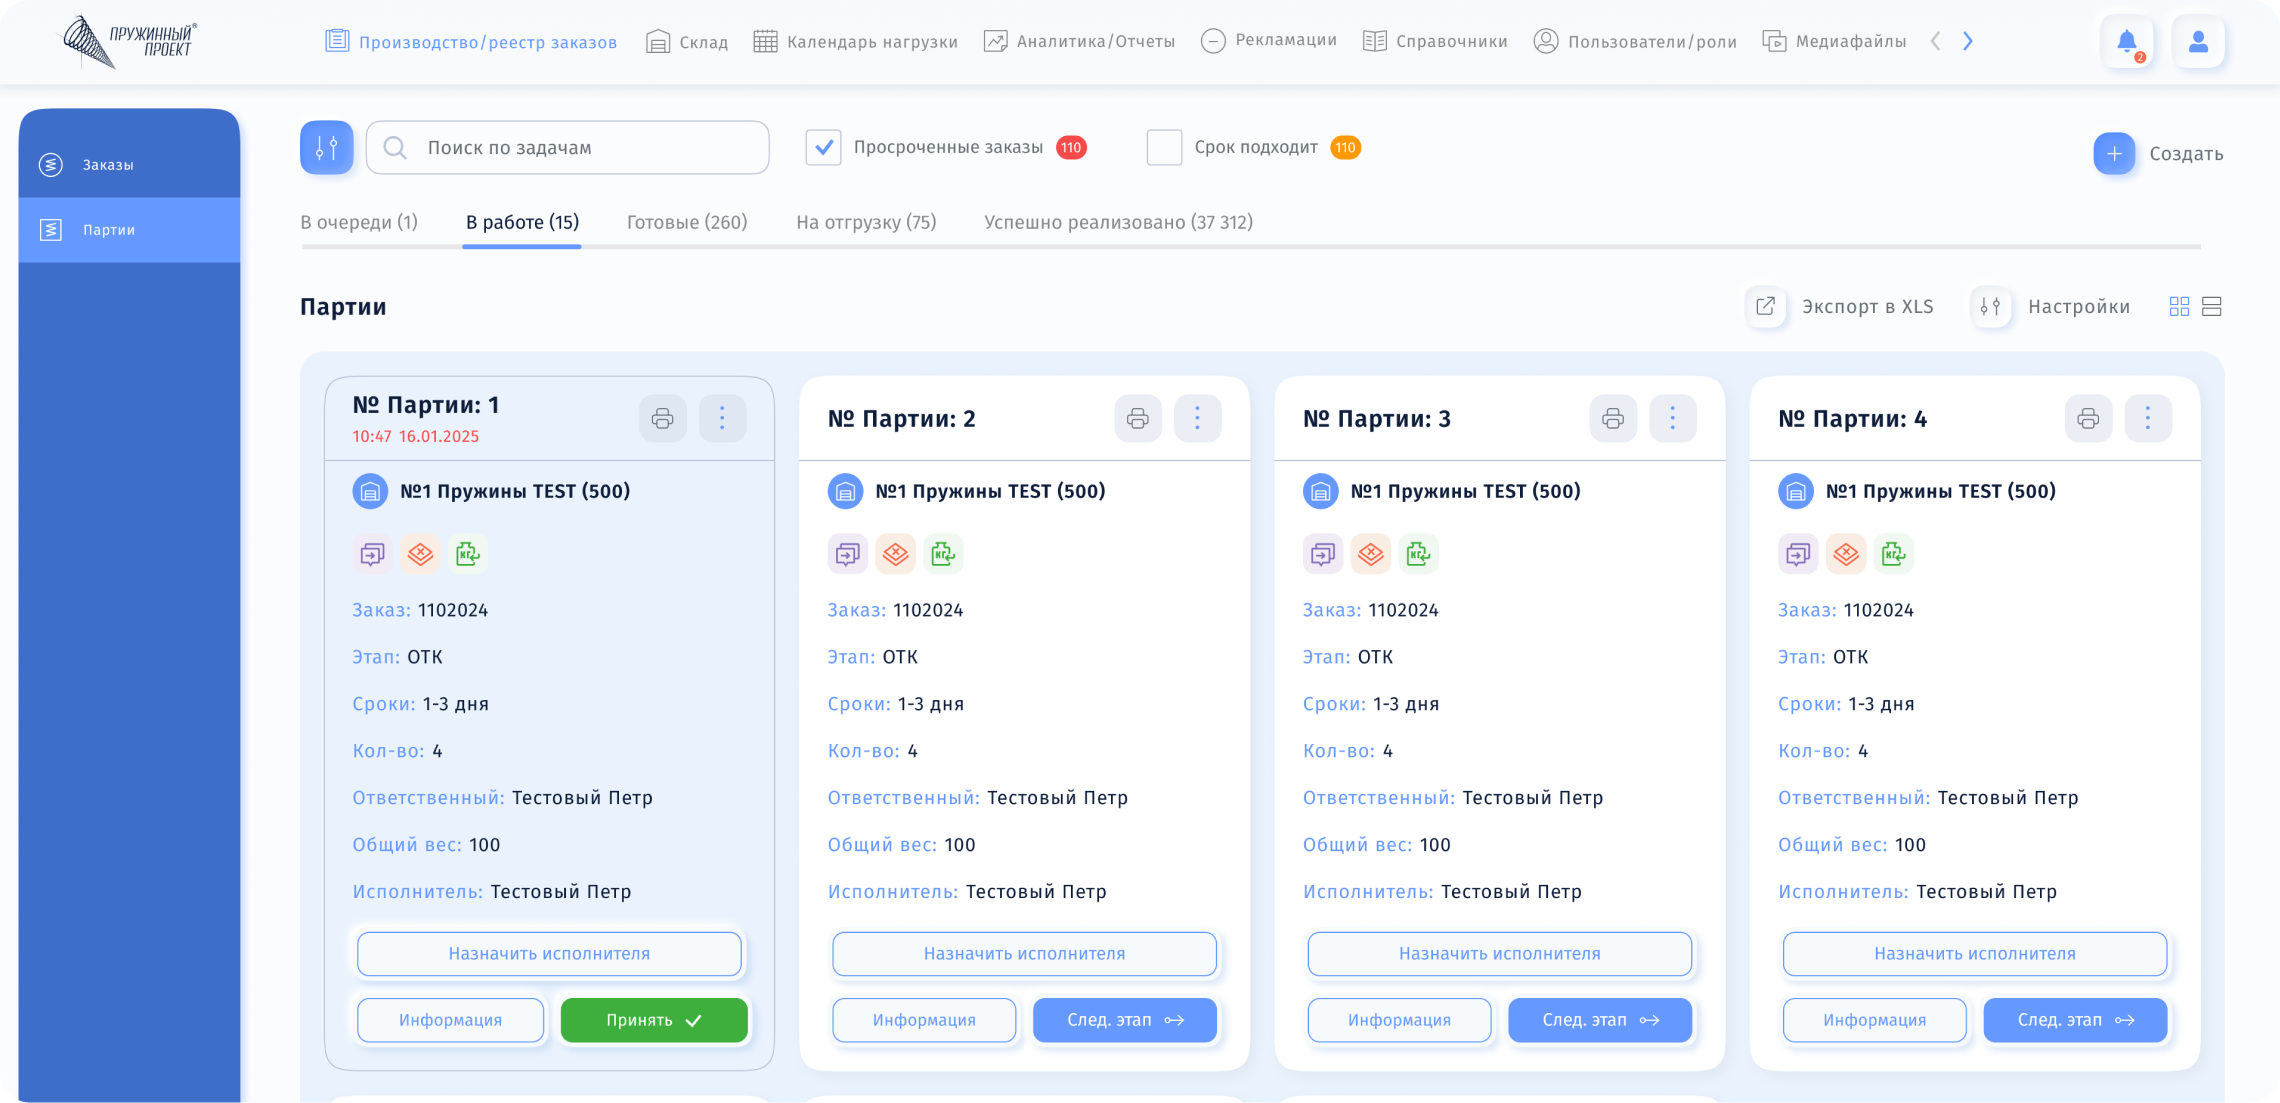Export the list via Экспорт в XLS
Image resolution: width=2280 pixels, height=1103 pixels.
point(1840,307)
